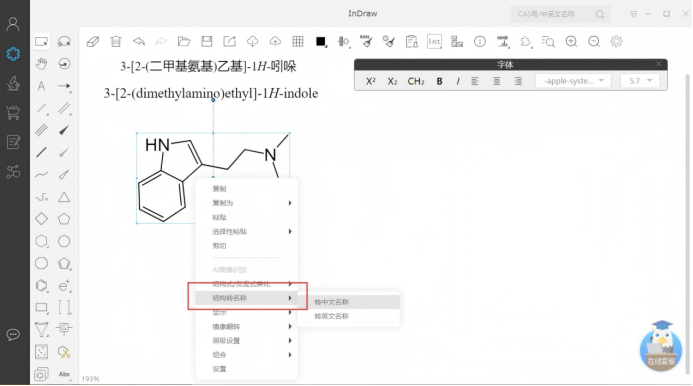Select the bracket tool
693x386 pixels.
click(x=64, y=307)
